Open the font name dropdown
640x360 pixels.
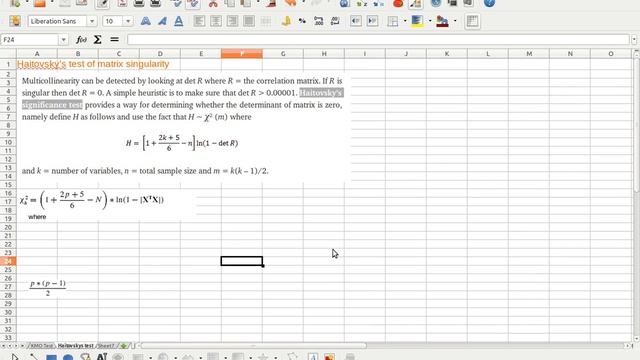[x=92, y=21]
